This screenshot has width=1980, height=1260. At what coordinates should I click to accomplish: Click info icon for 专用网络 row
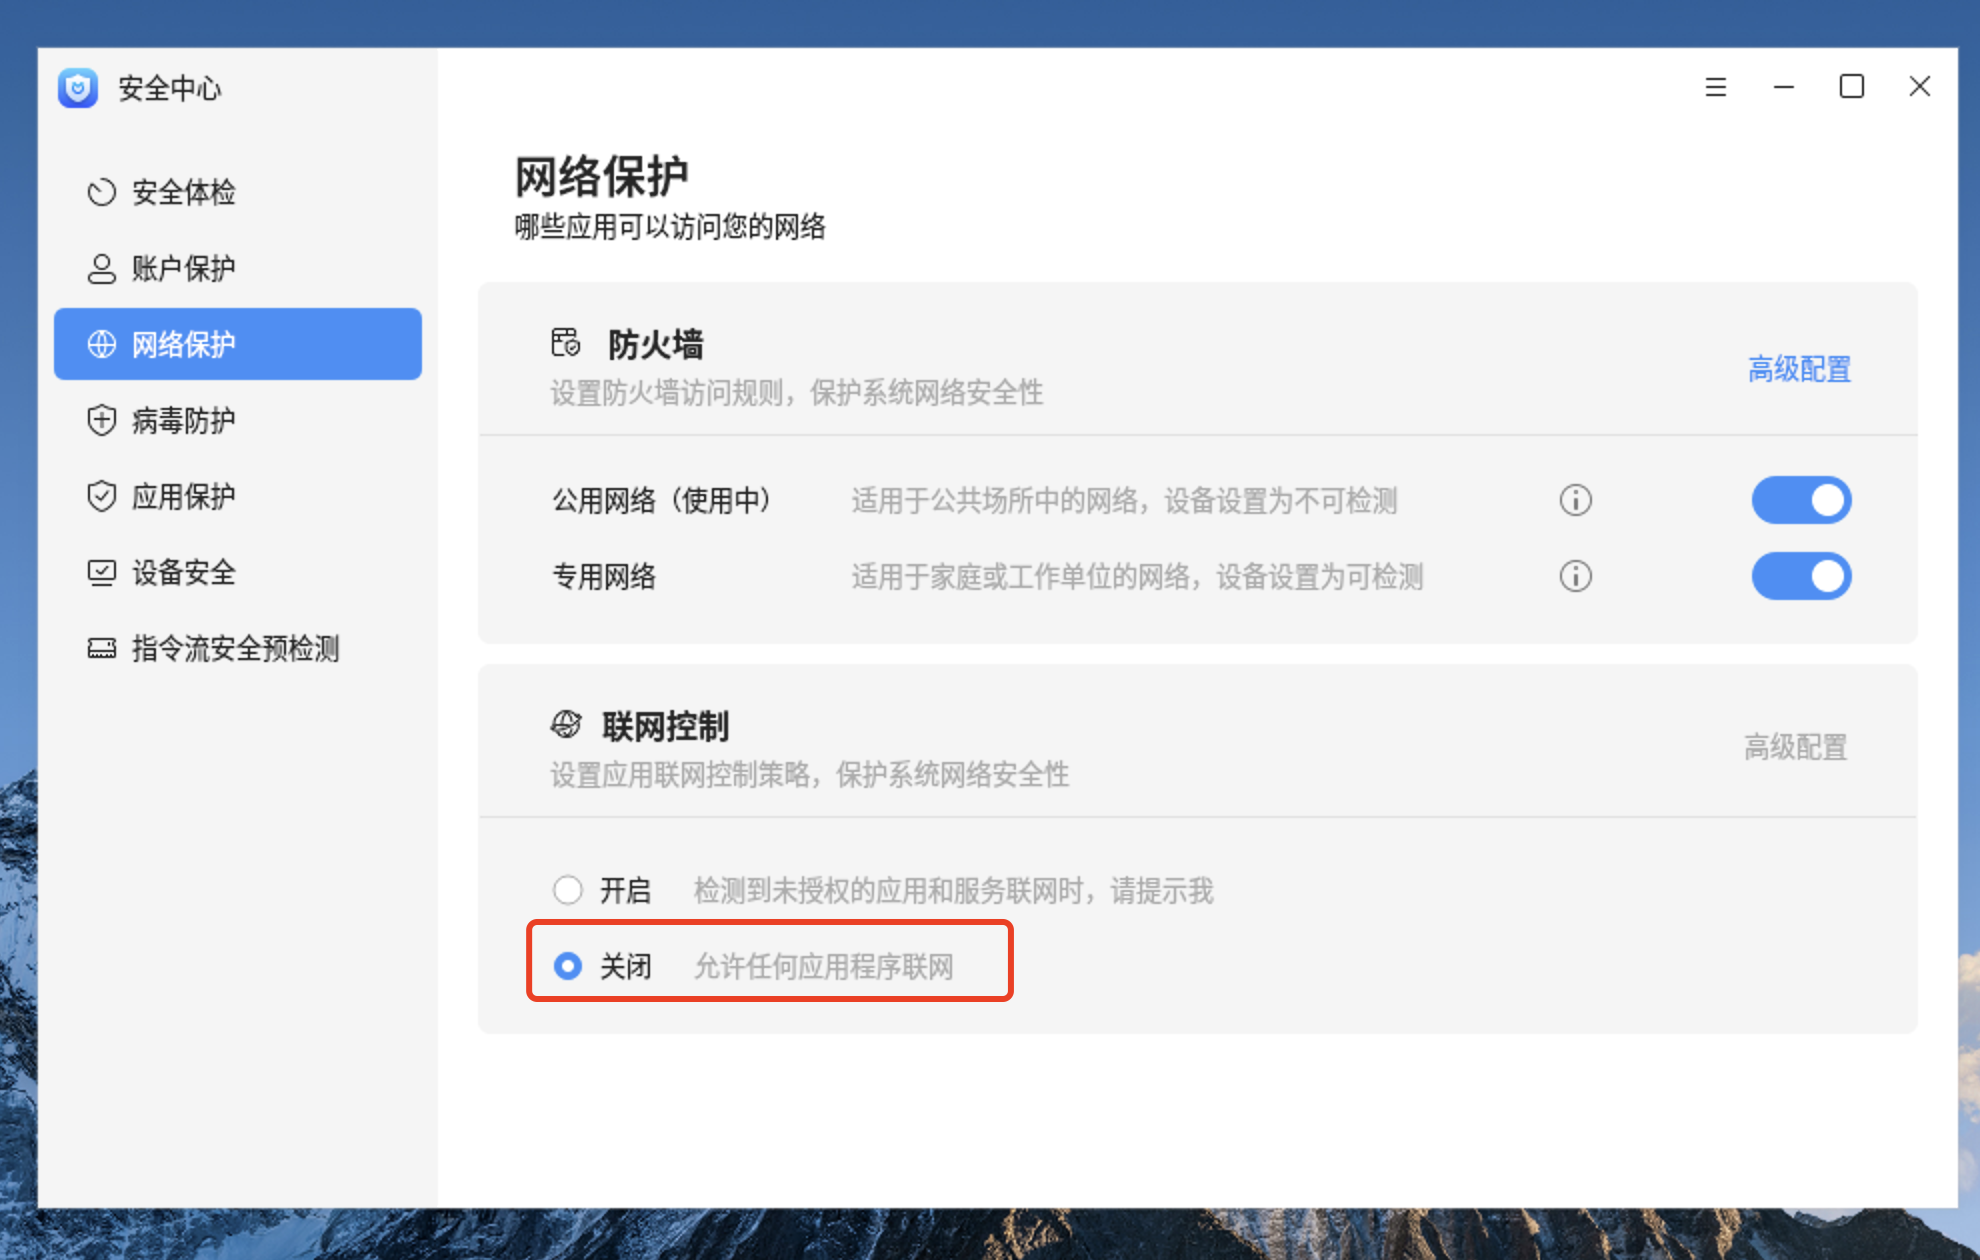[1575, 576]
